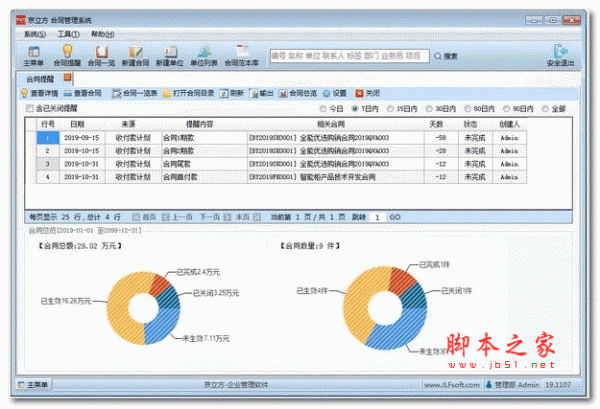Click the 安全退出 exit icon
Viewport: 600px width, 409px height.
(561, 56)
